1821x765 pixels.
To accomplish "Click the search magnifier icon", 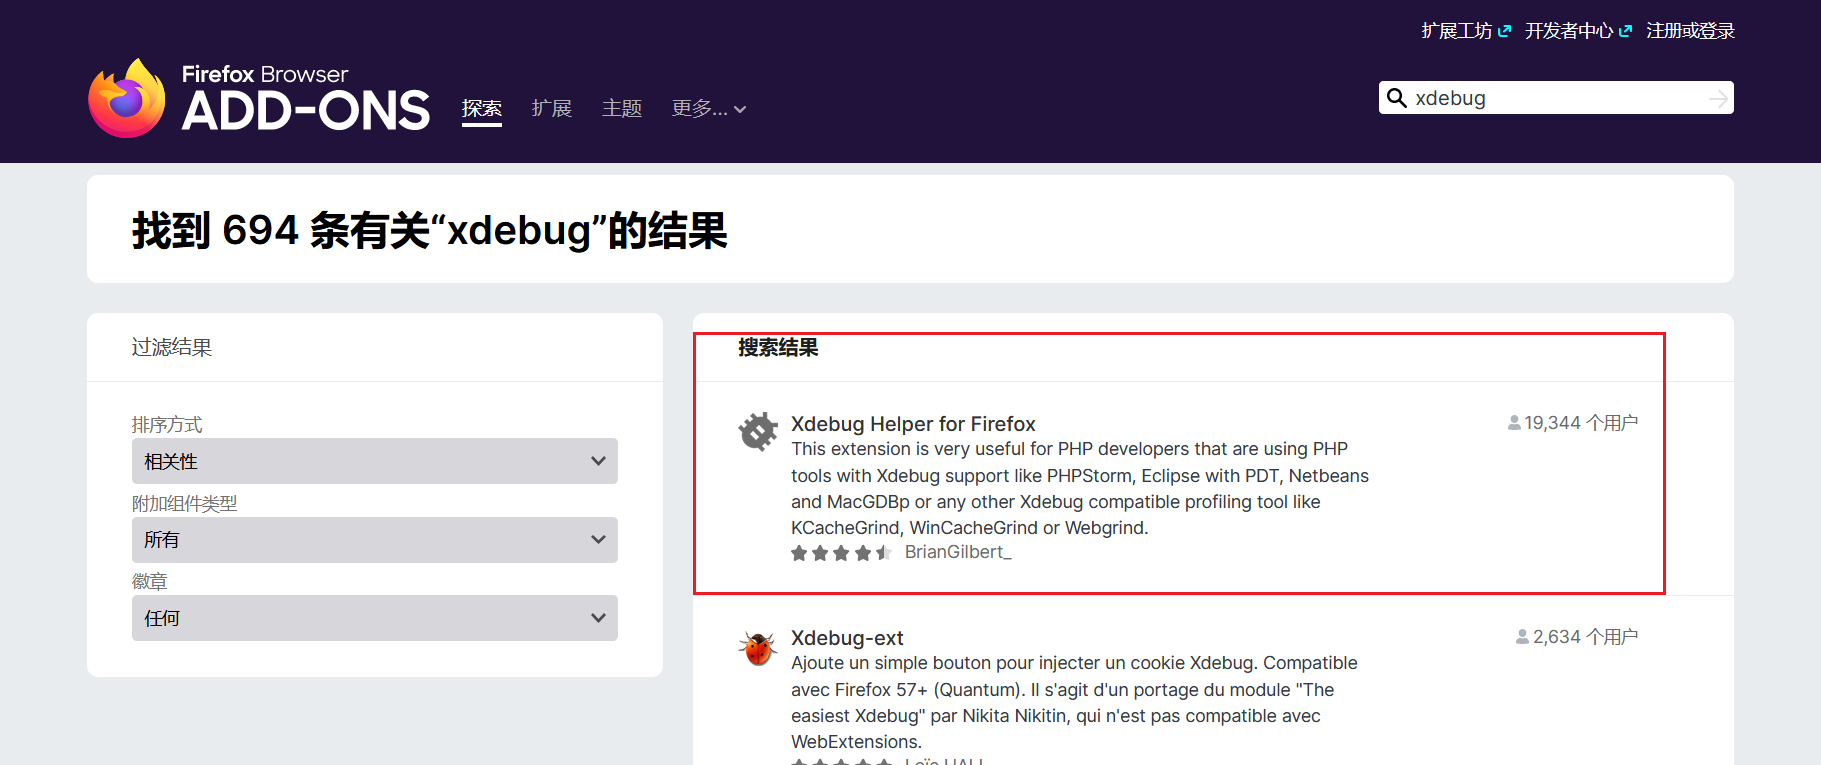I will tap(1397, 98).
